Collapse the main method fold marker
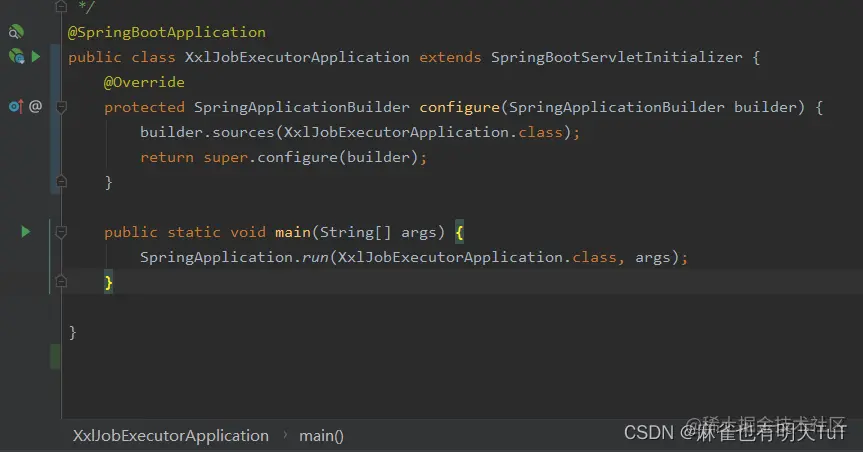Image resolution: width=863 pixels, height=452 pixels. [x=61, y=232]
